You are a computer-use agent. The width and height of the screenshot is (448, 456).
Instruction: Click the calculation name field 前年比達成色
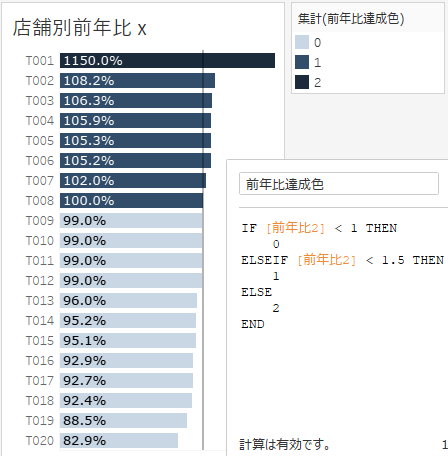click(339, 184)
